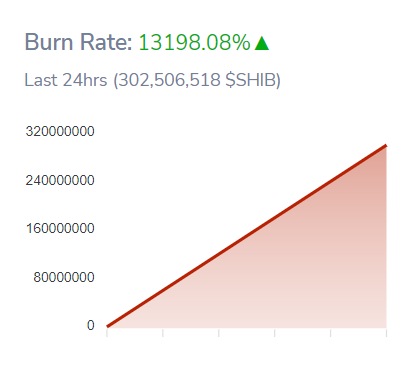Click the middle of the red trend line

coord(247,236)
